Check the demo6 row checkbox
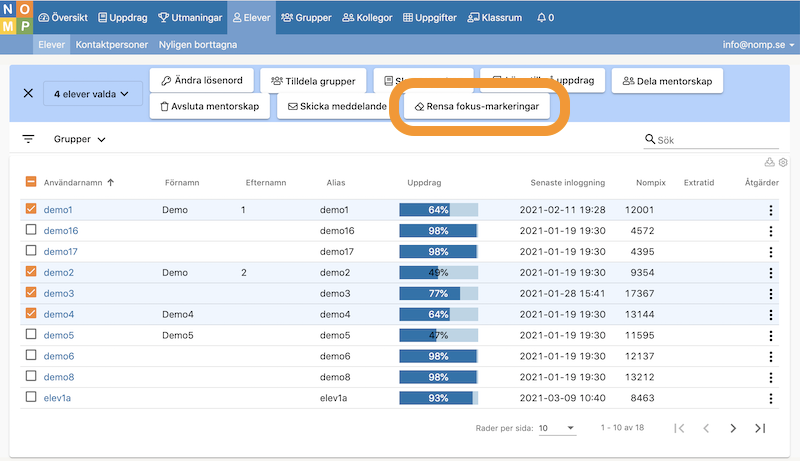 pos(31,355)
